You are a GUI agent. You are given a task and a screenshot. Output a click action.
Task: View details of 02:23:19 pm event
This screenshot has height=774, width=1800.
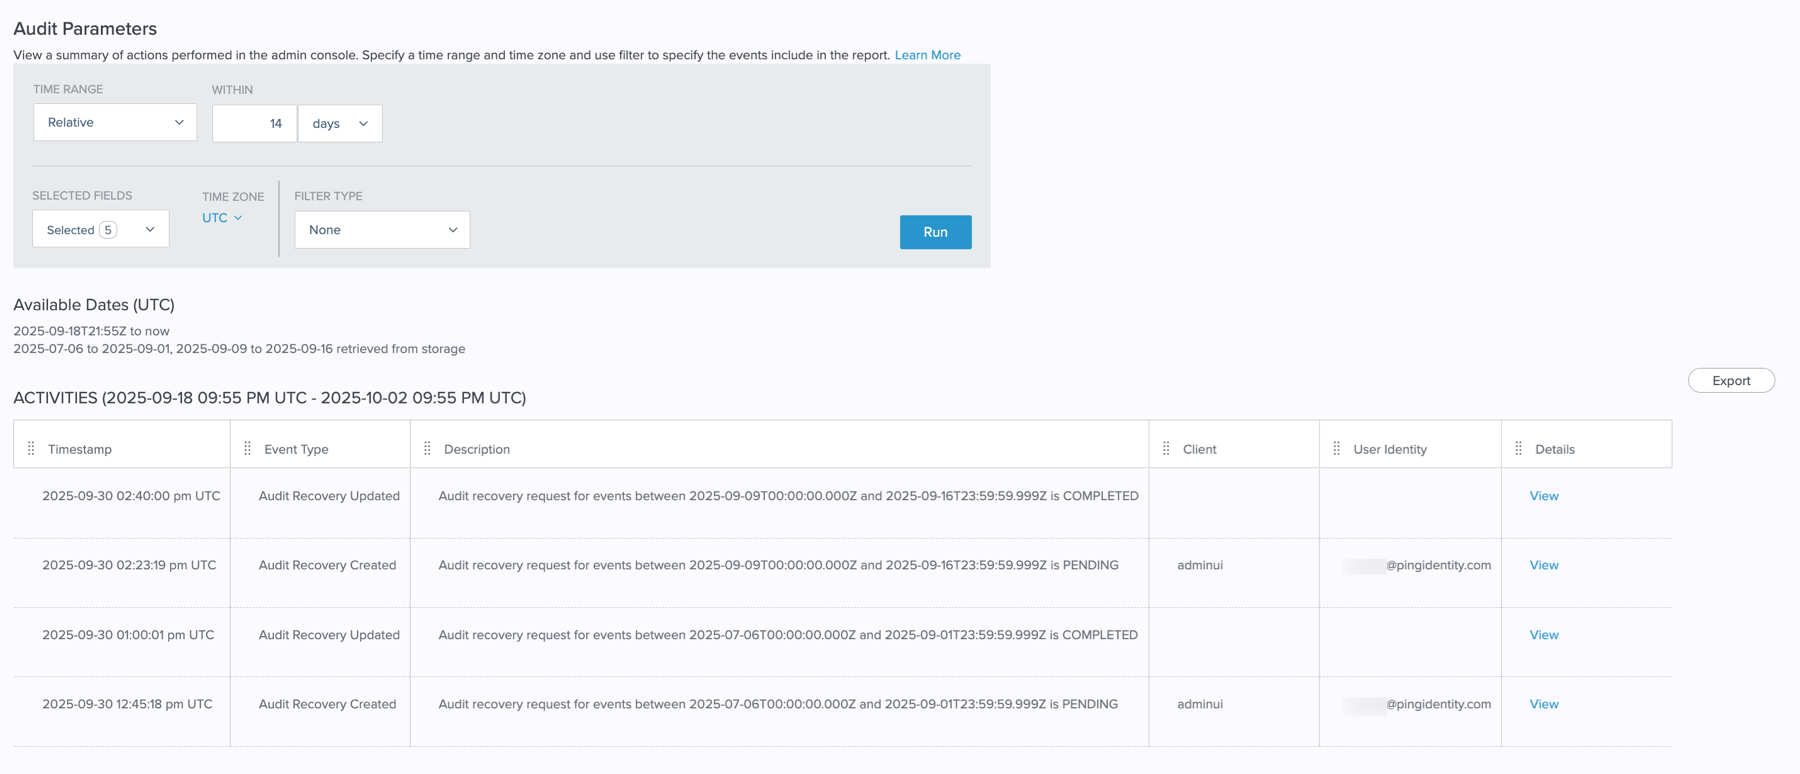(x=1543, y=566)
